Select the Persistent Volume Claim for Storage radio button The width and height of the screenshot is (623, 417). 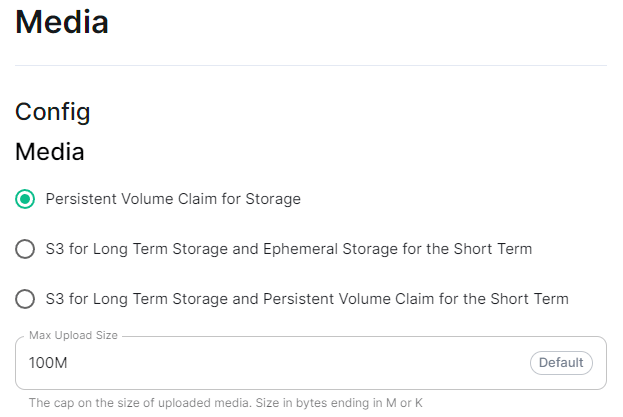(x=25, y=199)
